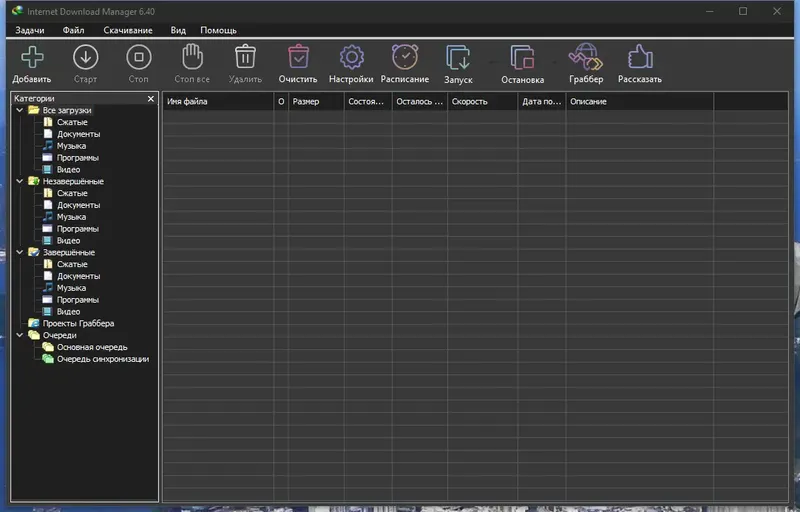Sort by Размер column header

(x=316, y=101)
